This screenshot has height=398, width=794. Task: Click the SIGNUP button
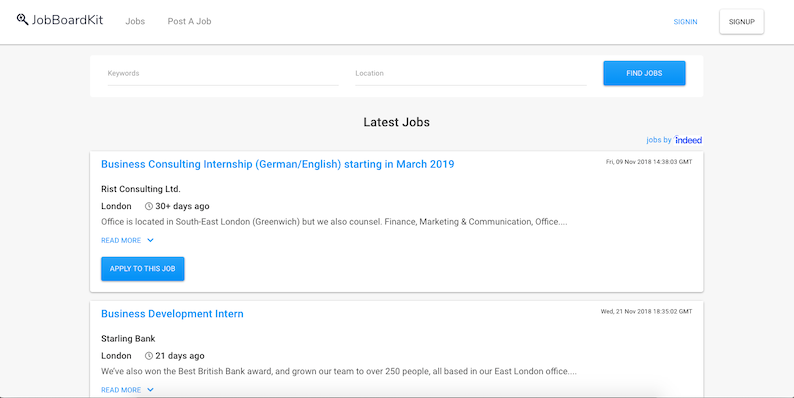pos(742,22)
